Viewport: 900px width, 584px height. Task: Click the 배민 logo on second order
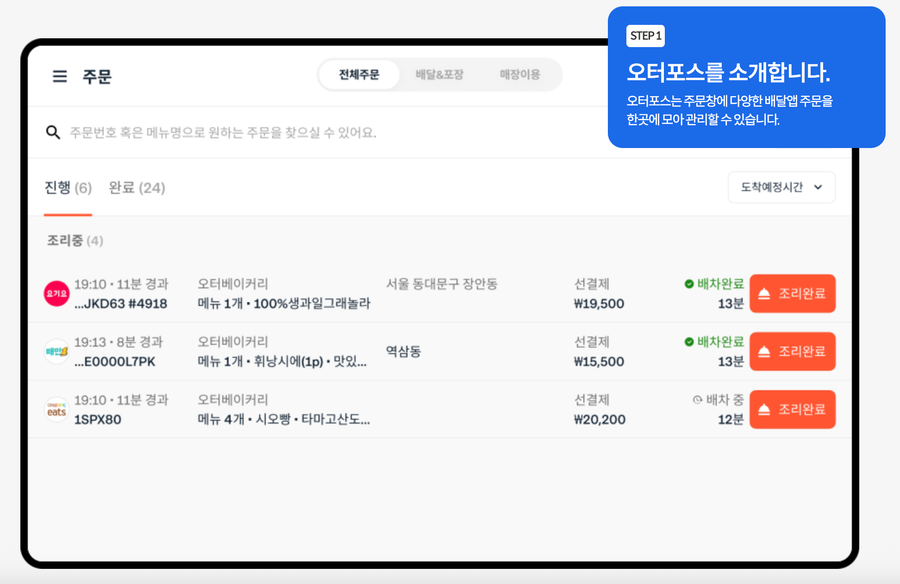click(57, 351)
